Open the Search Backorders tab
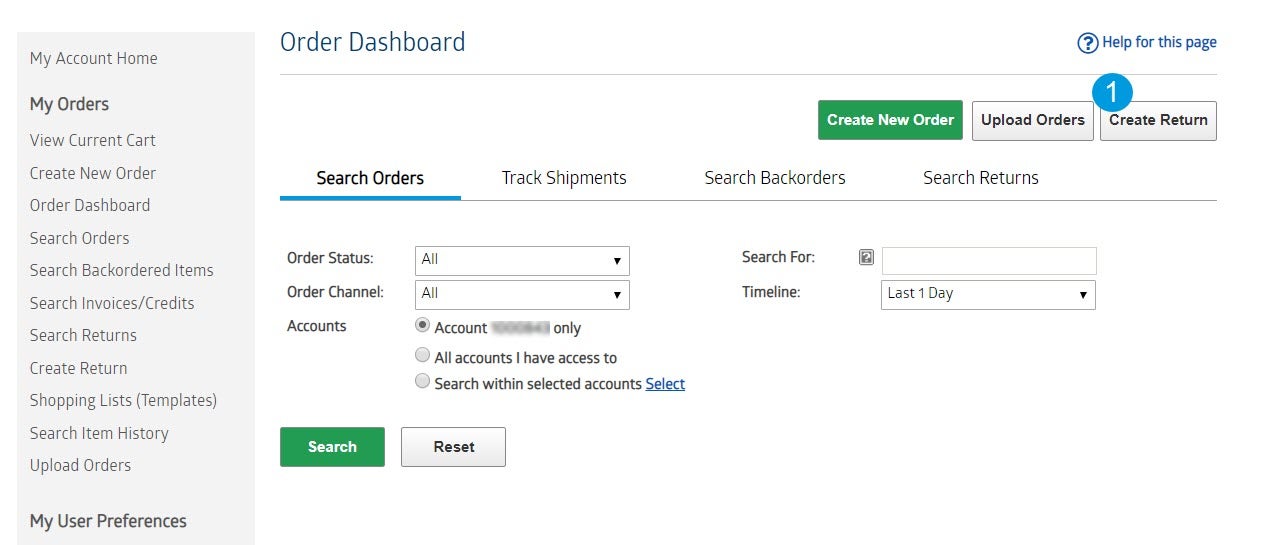Image resolution: width=1277 pixels, height=545 pixels. [775, 178]
